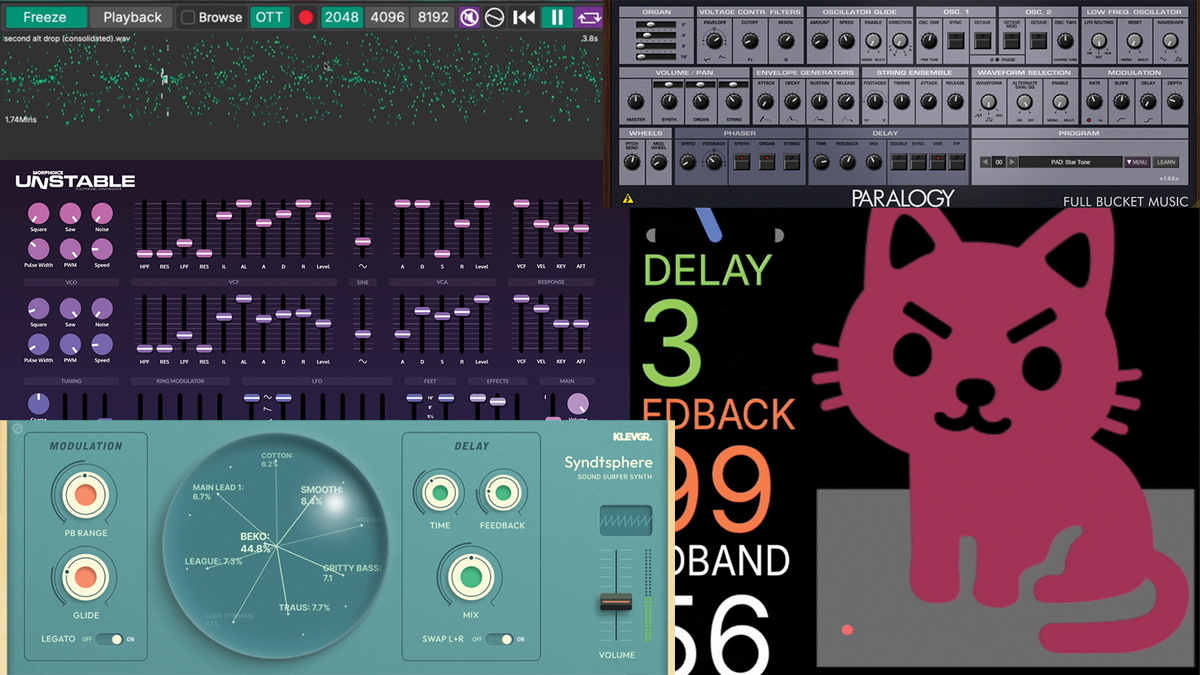
Task: Click the pink Square knob in Unstable
Action: tap(38, 213)
